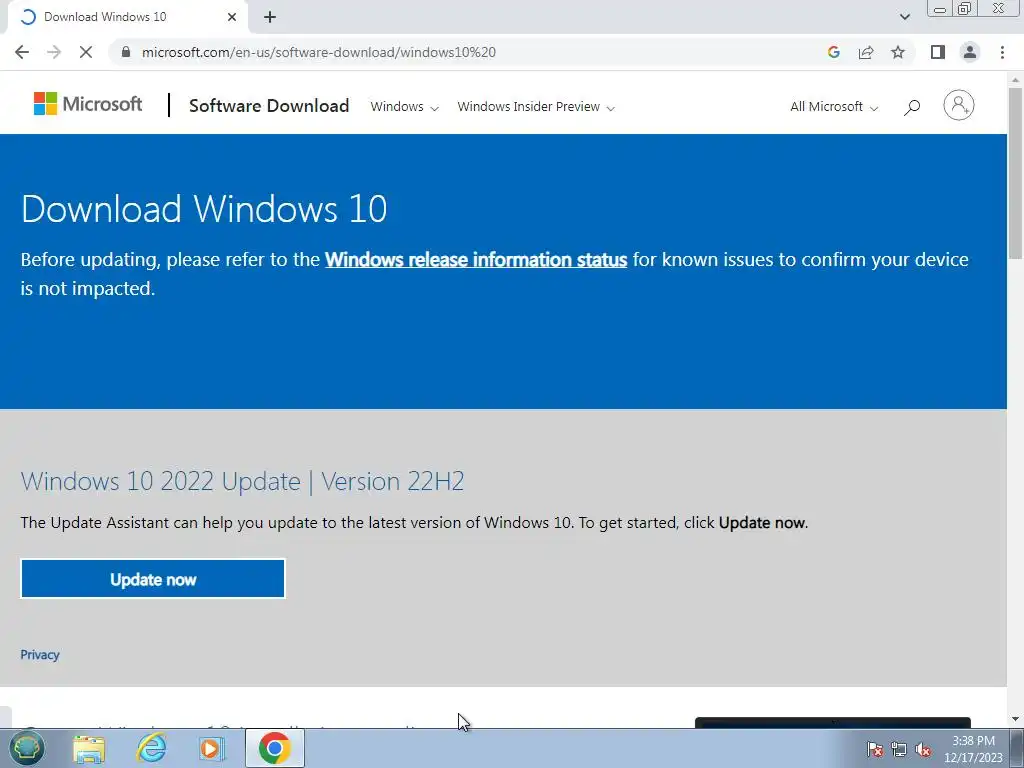The height and width of the screenshot is (768, 1024).
Task: Click the address bar URL
Action: click(319, 52)
